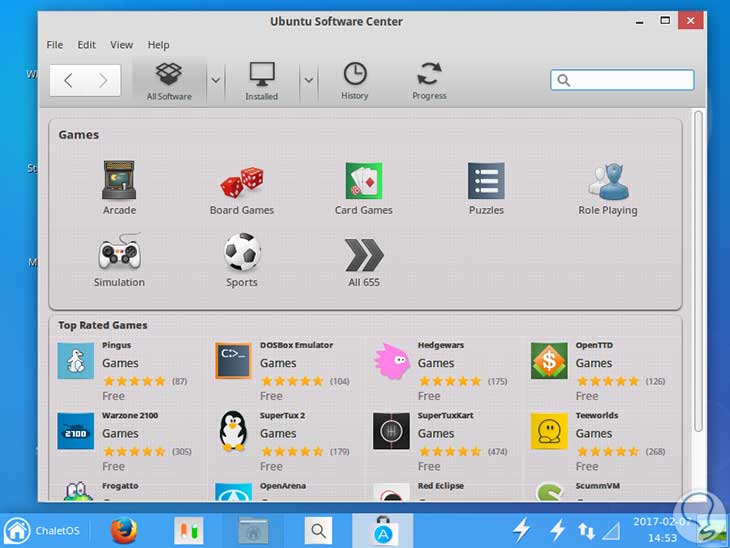Open the Puzzles category

[486, 189]
